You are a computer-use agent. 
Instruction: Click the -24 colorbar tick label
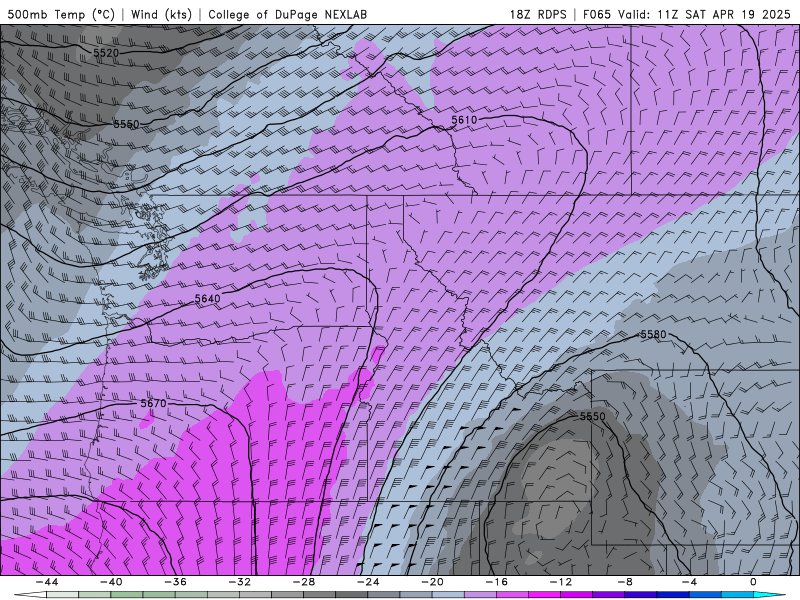[x=368, y=582]
